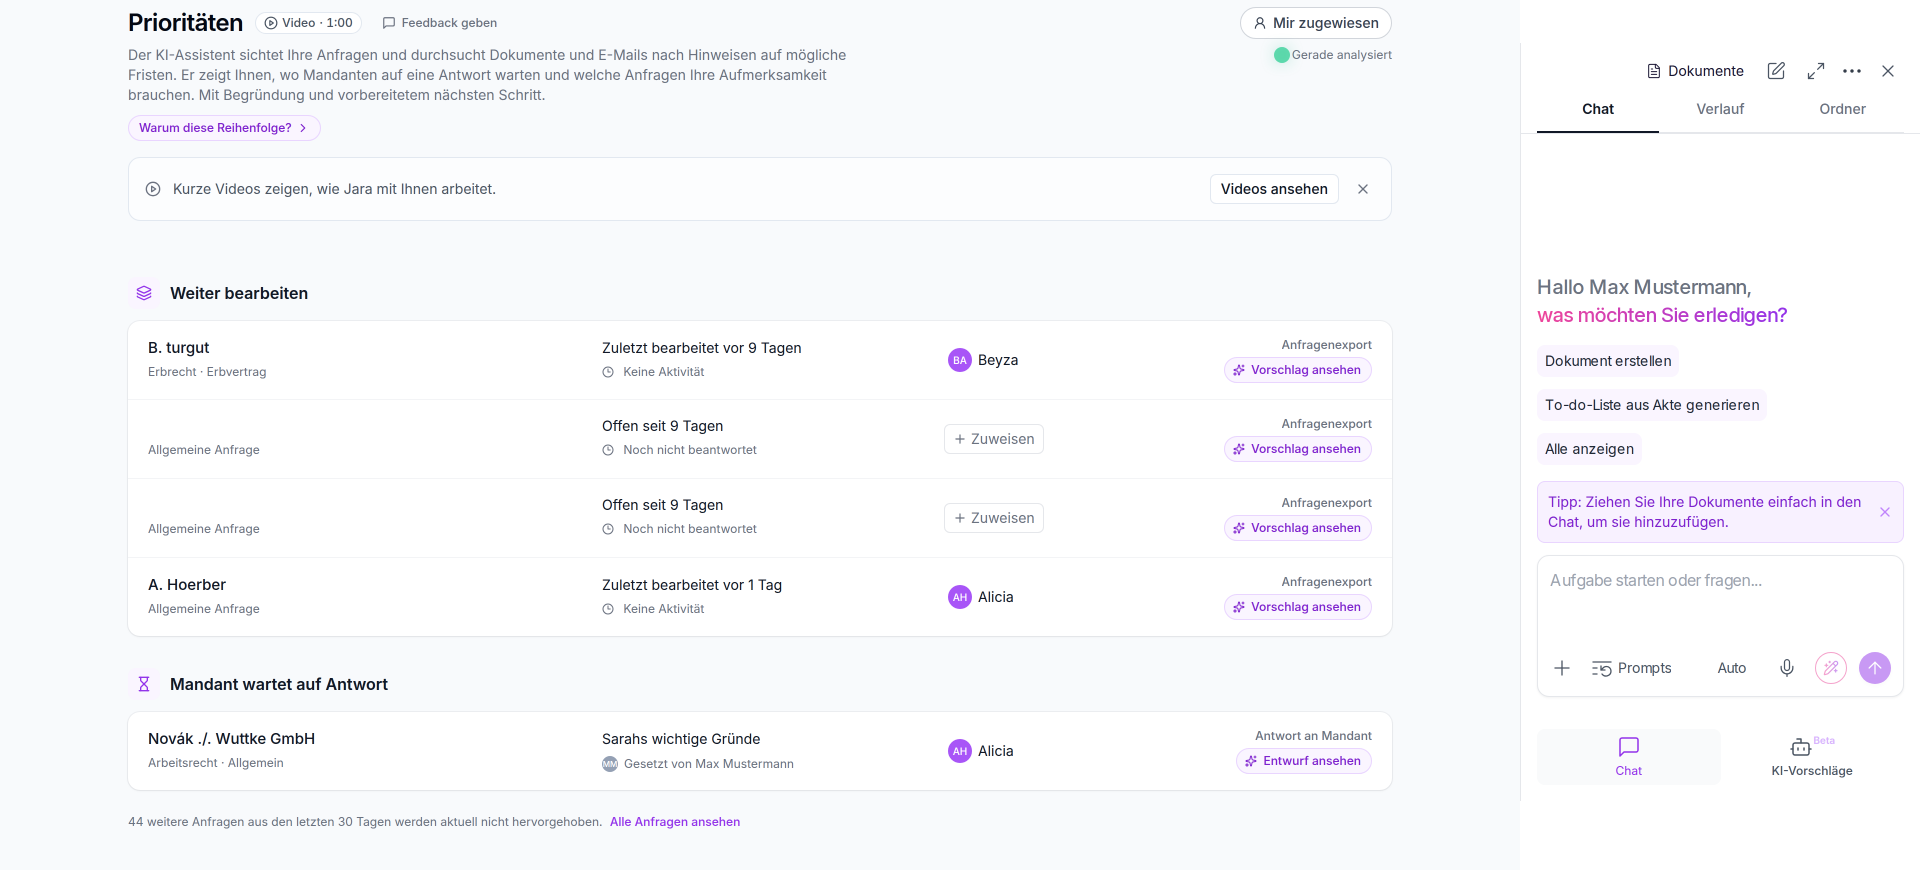Screen dimensions: 1920x870
Task: View Vorschlag ansehen for A. Hoerber
Action: [1298, 607]
